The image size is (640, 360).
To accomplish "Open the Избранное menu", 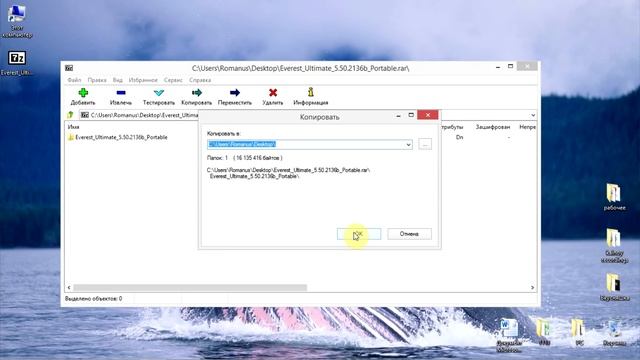I will 143,80.
